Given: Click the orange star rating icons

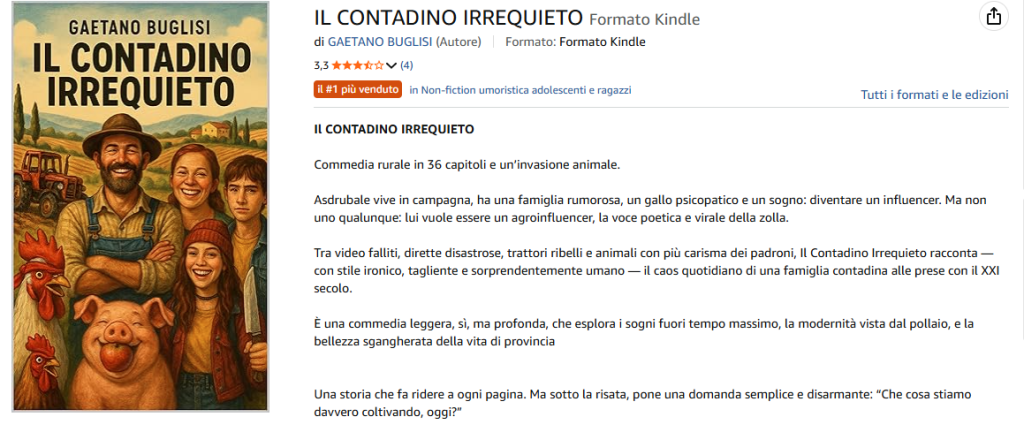Looking at the screenshot, I should [x=358, y=65].
